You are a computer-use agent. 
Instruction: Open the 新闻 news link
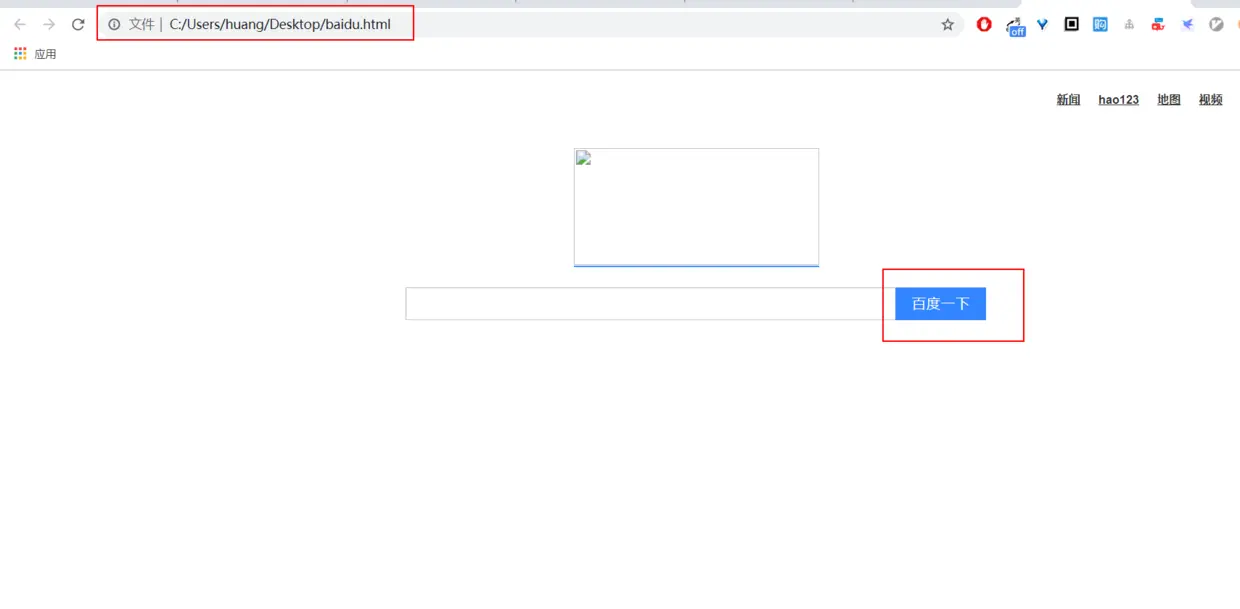tap(1067, 99)
